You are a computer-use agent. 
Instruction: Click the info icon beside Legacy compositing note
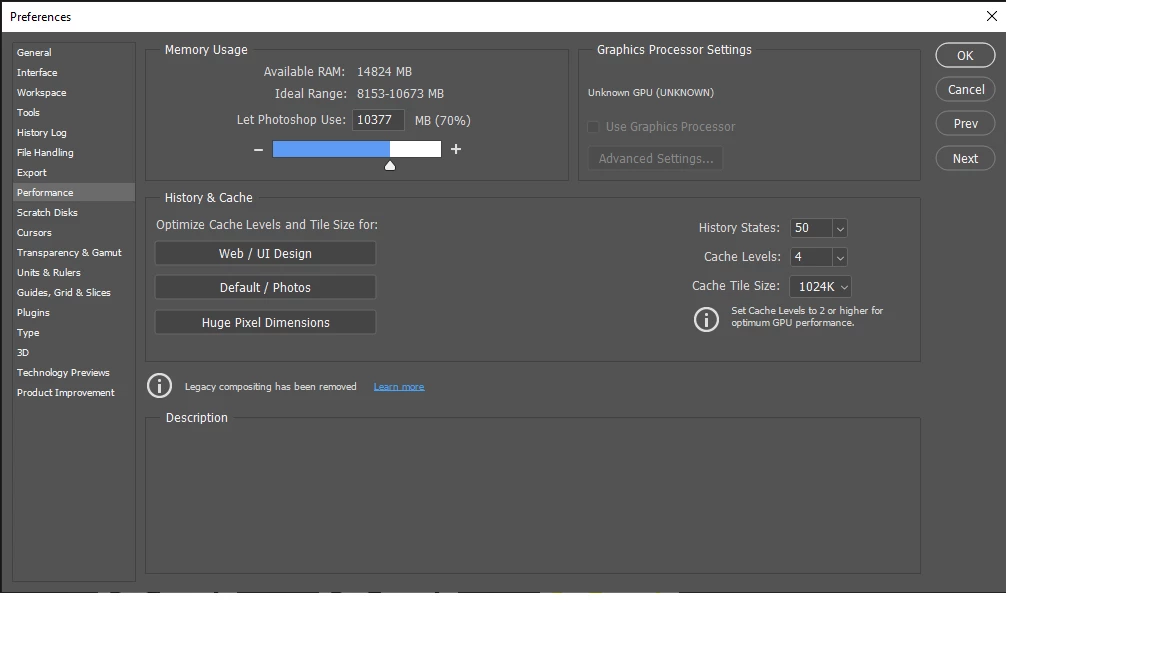click(159, 386)
